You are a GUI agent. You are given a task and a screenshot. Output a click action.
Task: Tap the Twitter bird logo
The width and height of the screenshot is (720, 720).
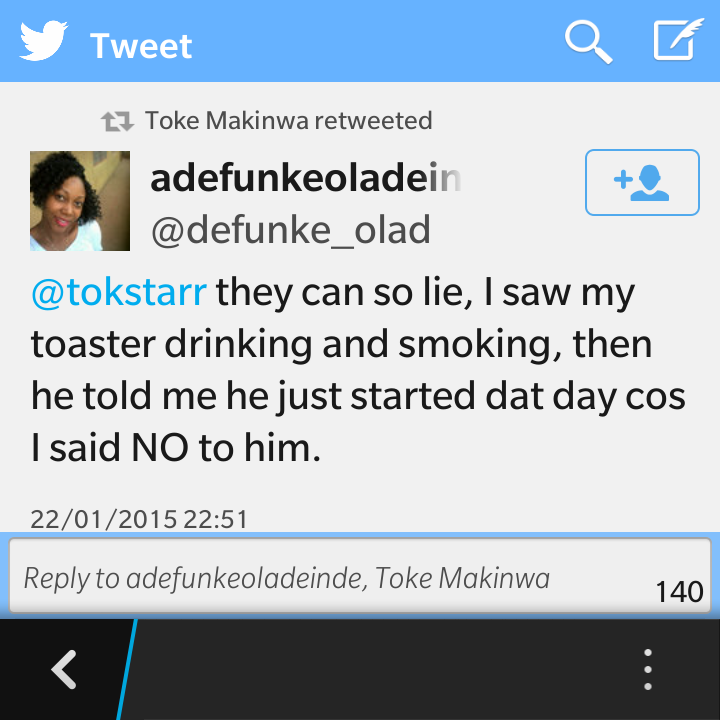44,42
